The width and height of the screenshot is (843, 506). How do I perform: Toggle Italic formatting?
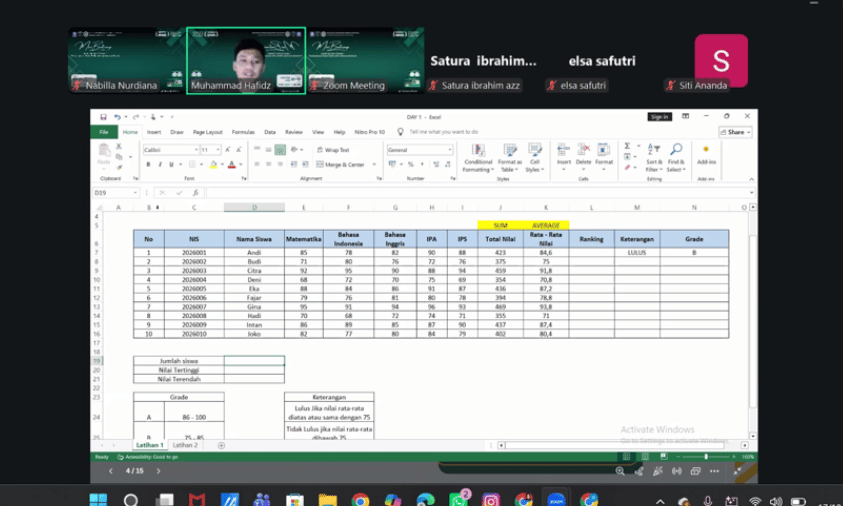pos(160,165)
